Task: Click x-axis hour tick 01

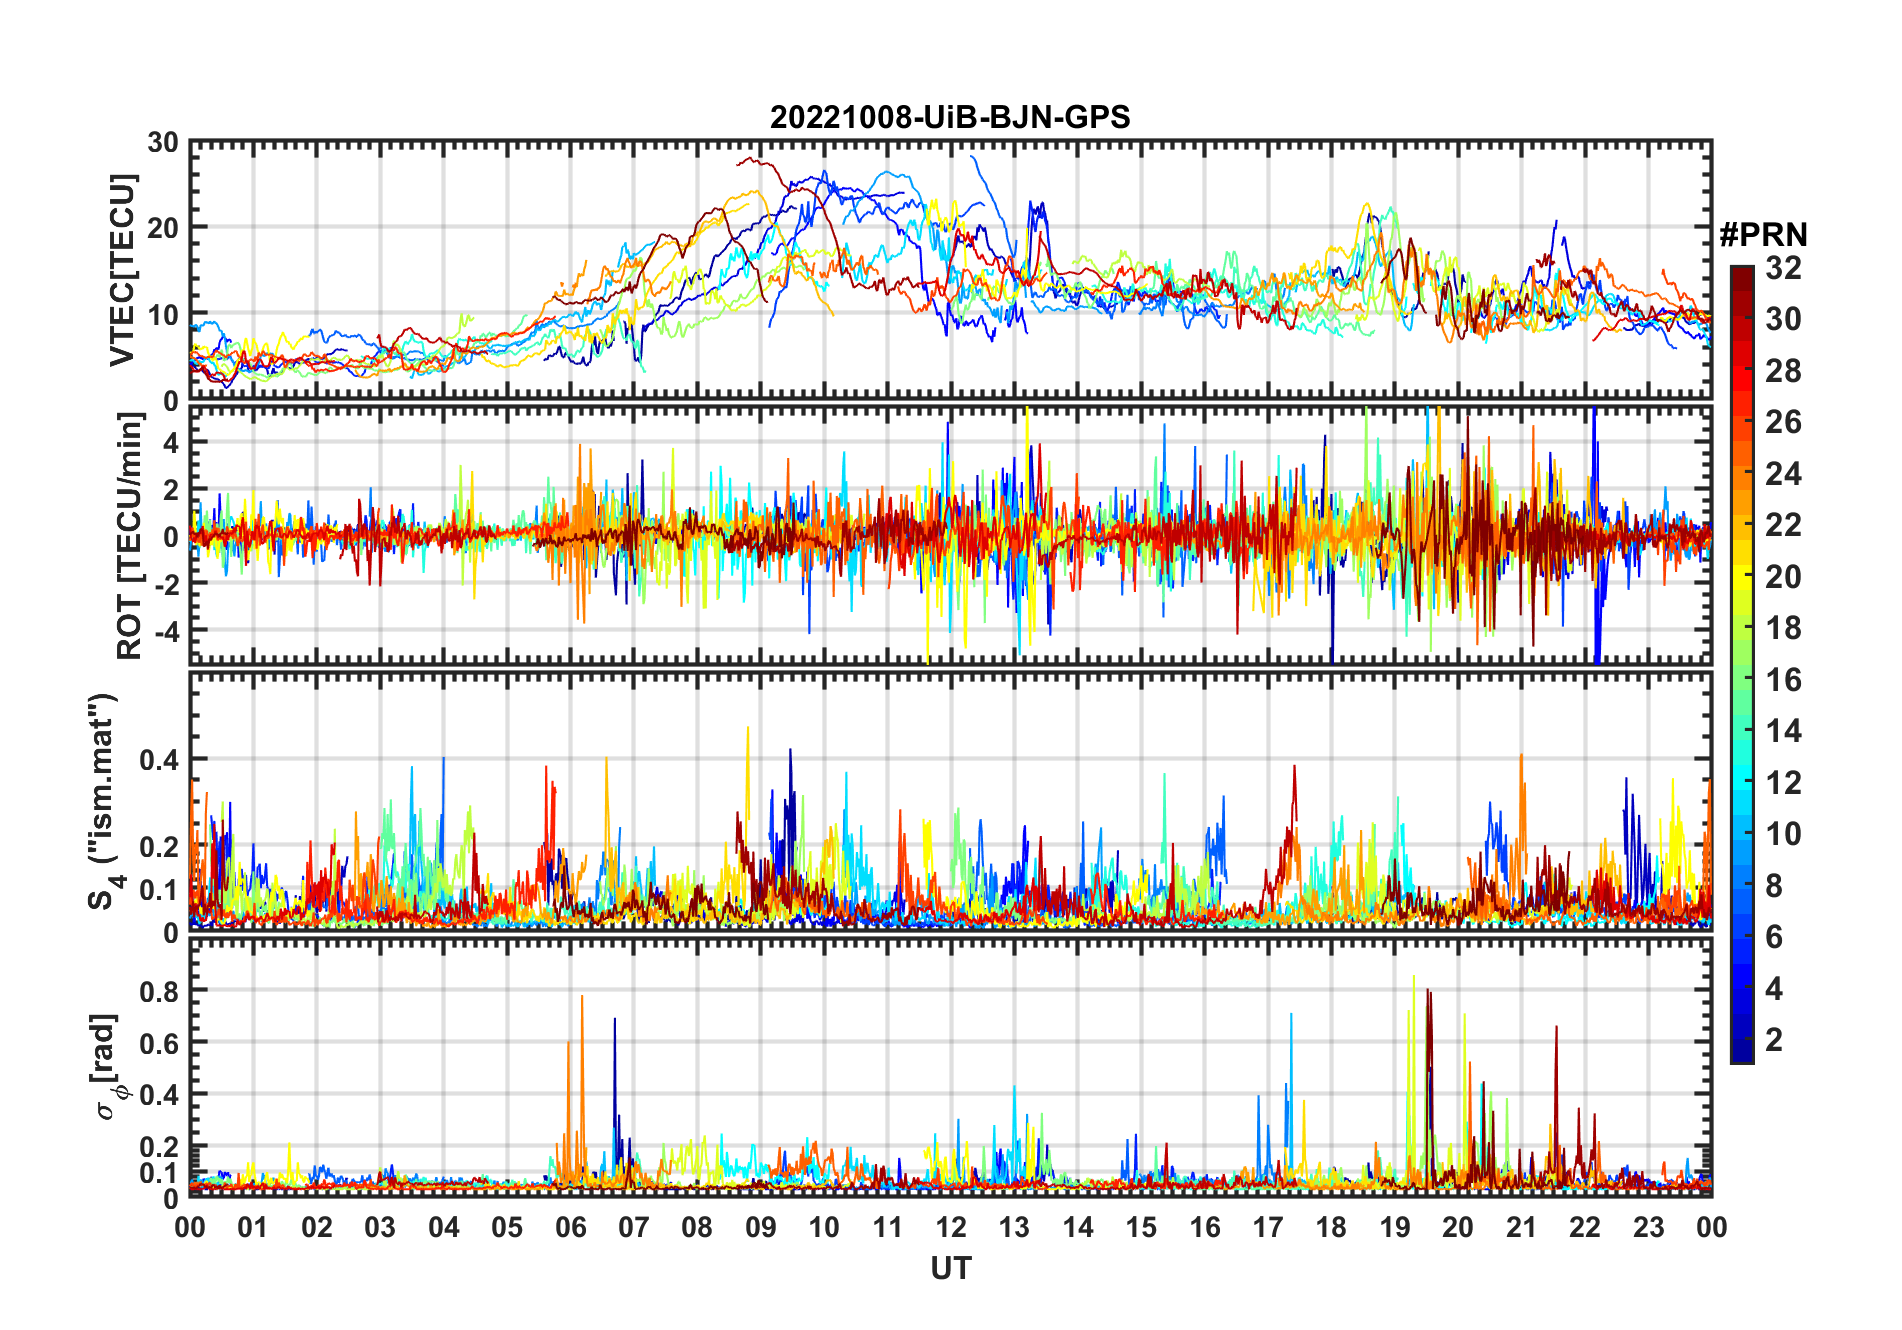Action: point(253,1228)
